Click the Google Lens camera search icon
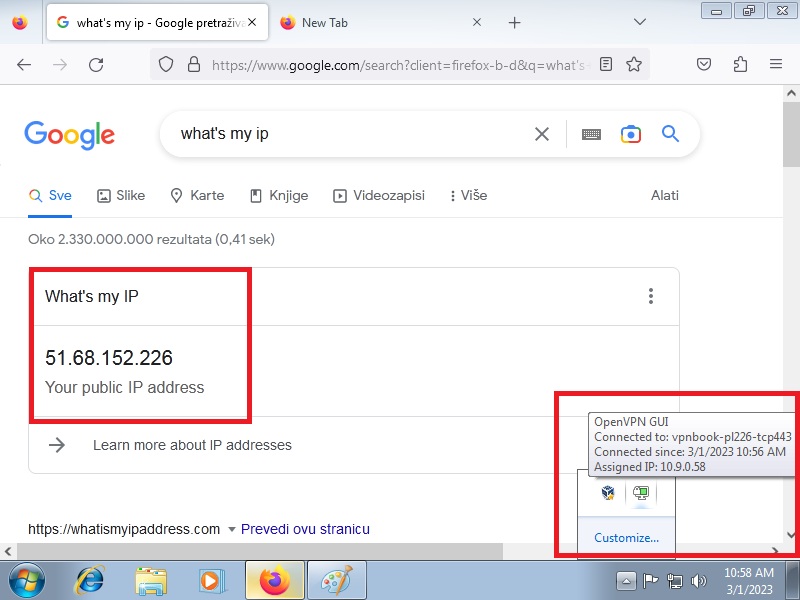The height and width of the screenshot is (600, 800). click(630, 134)
